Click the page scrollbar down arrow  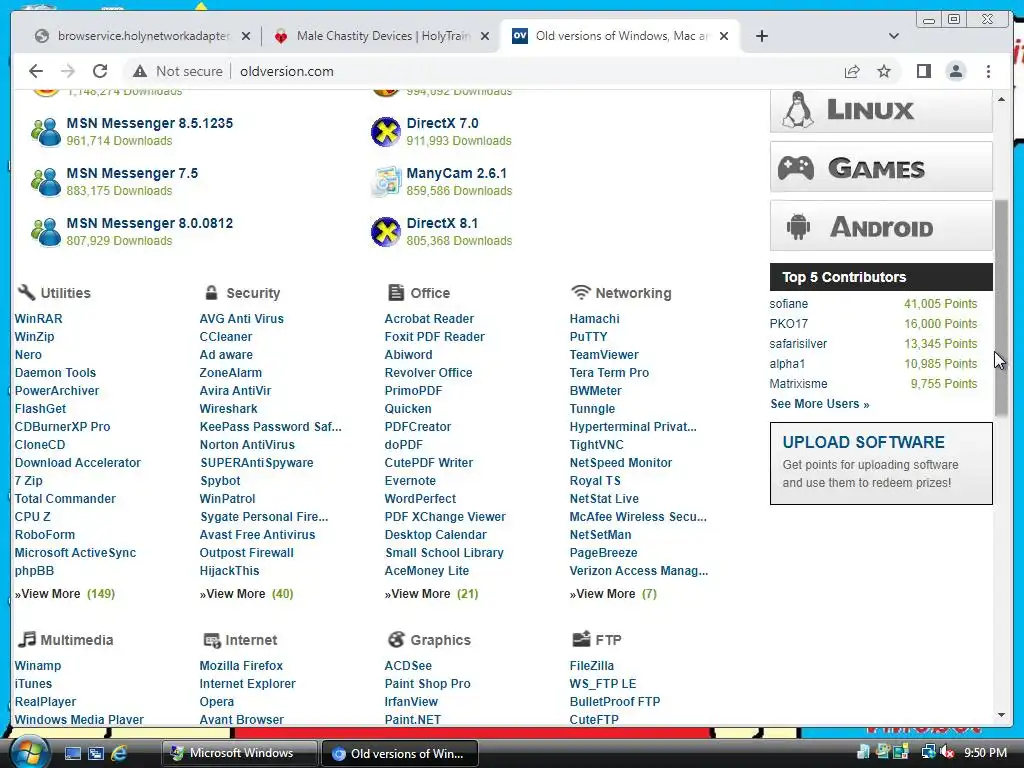coord(1001,715)
